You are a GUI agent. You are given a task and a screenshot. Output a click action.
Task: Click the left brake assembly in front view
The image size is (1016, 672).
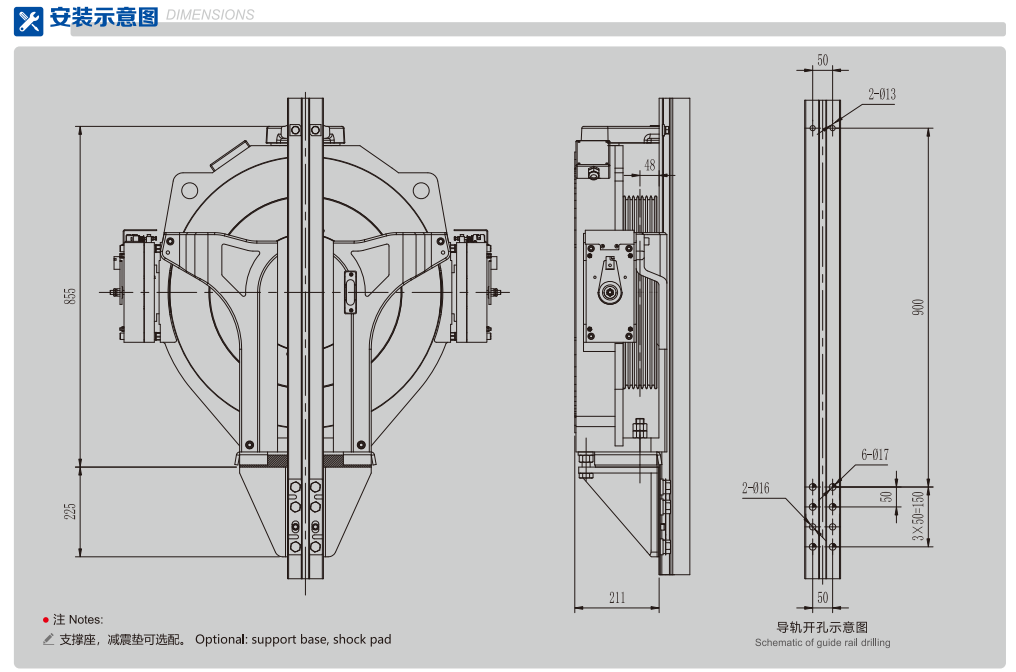point(137,291)
